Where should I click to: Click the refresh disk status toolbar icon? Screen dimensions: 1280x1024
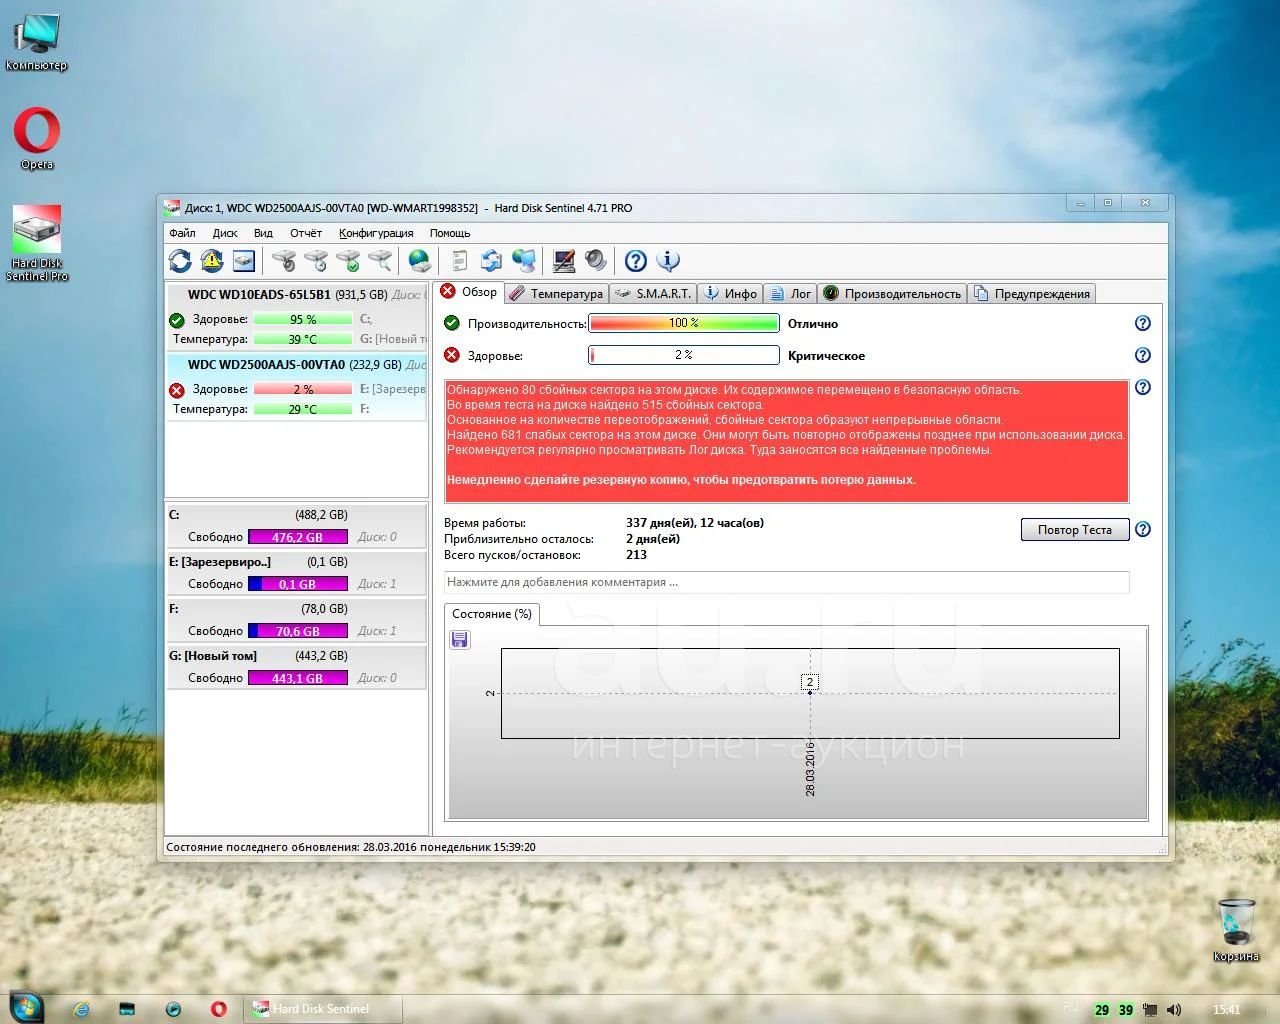click(180, 261)
